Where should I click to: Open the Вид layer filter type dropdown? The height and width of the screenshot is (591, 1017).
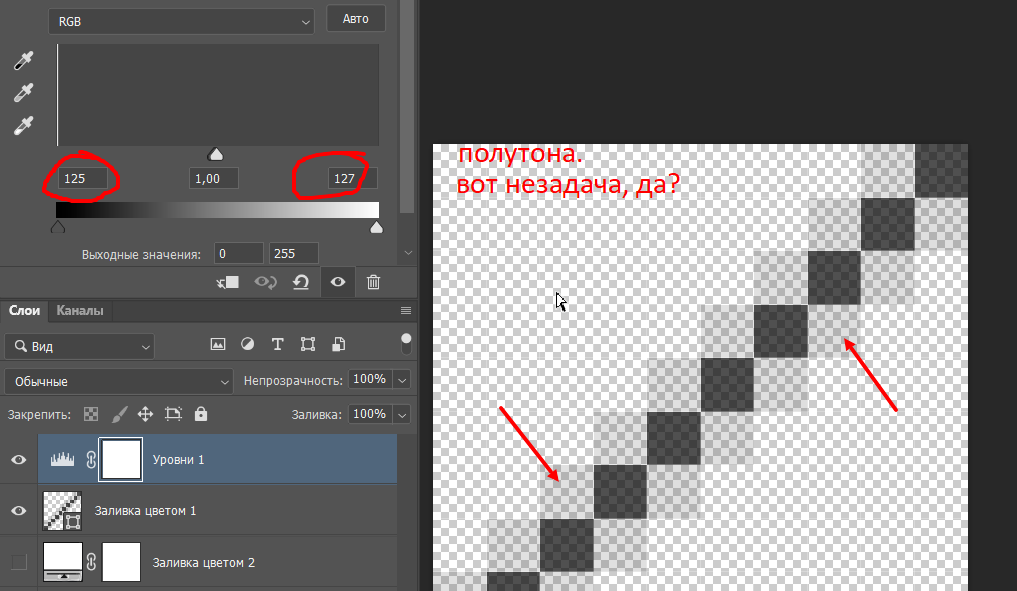tap(80, 346)
